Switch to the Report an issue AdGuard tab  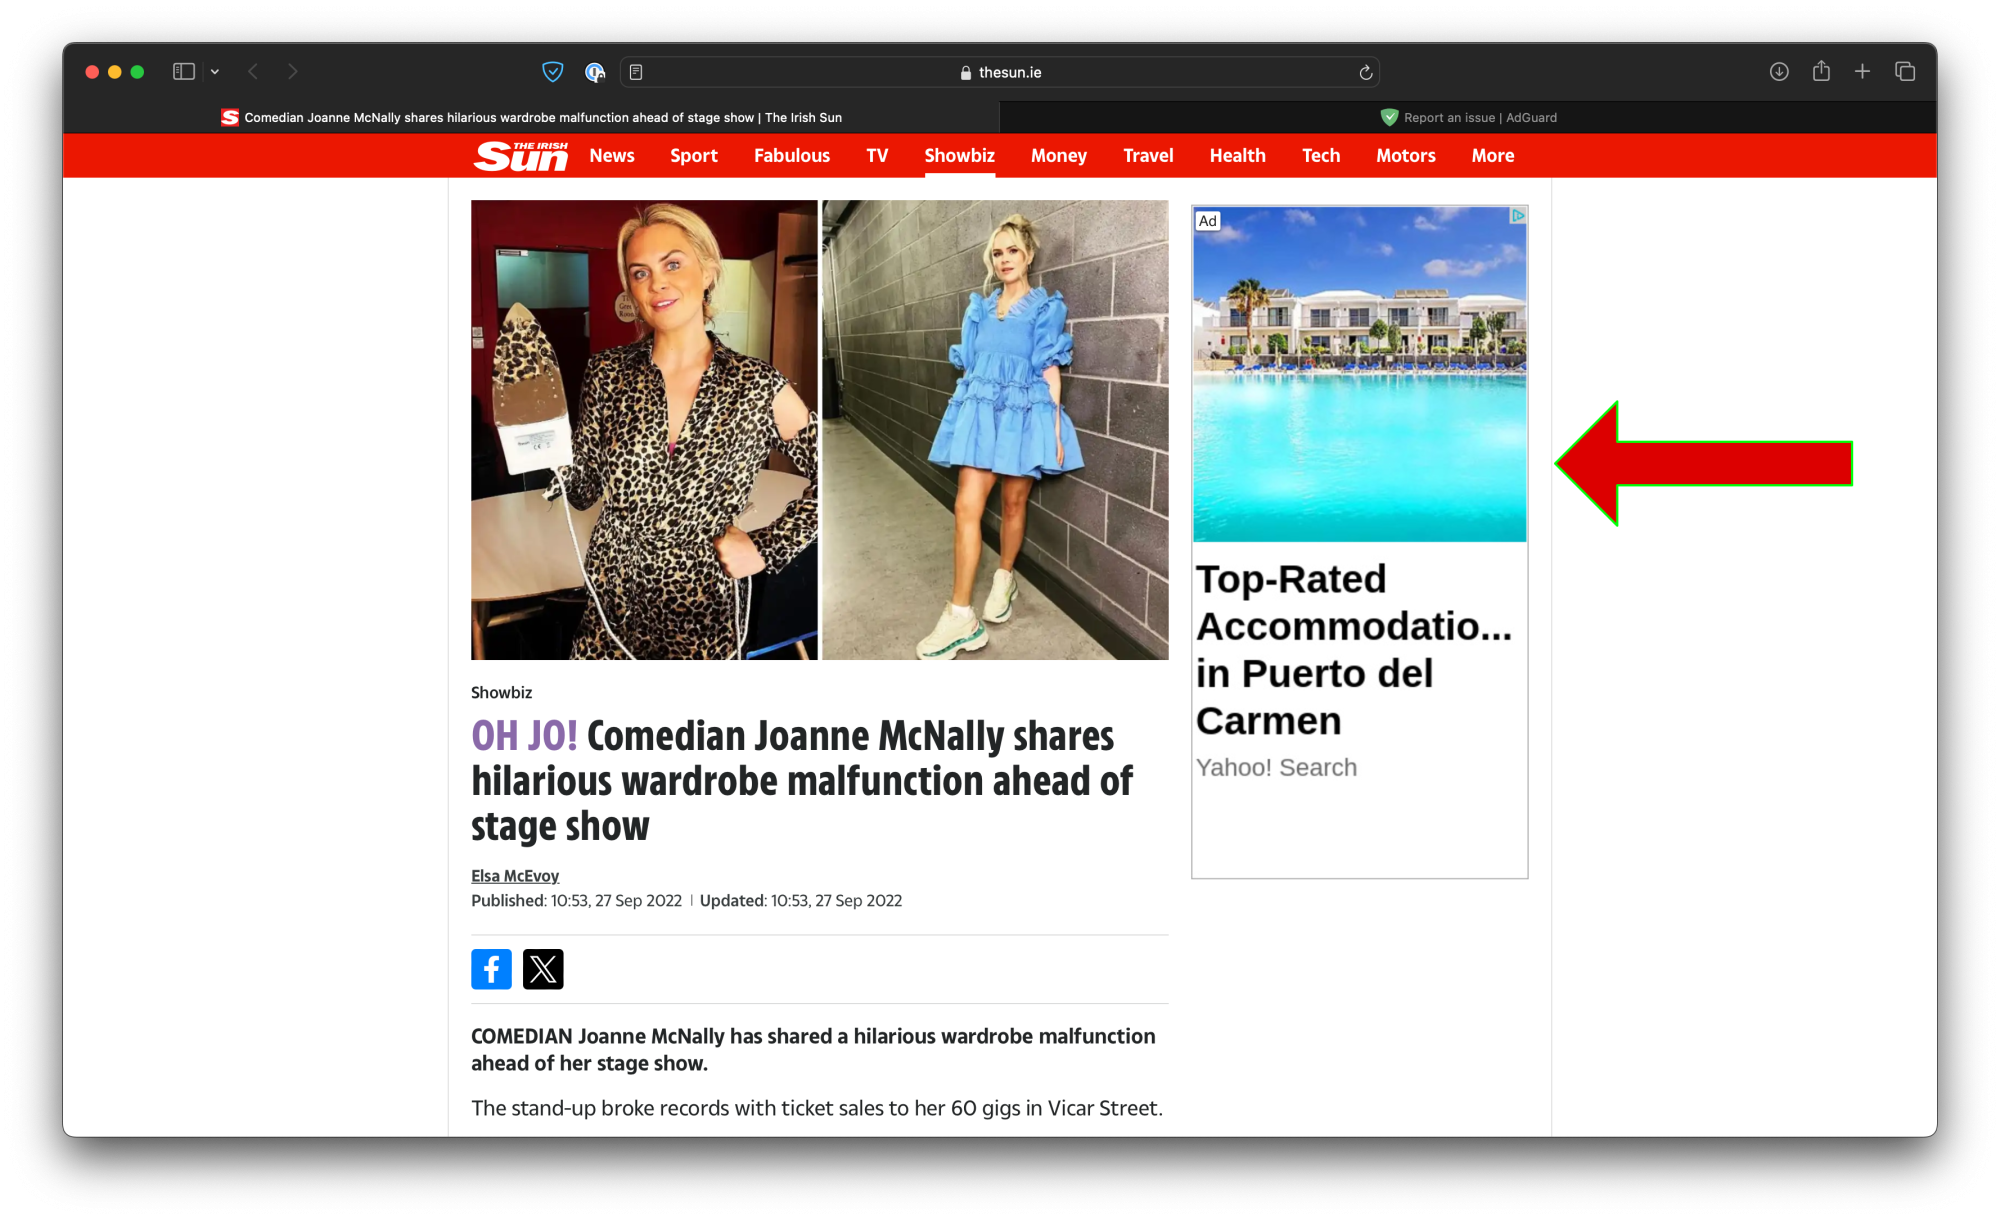point(1468,118)
